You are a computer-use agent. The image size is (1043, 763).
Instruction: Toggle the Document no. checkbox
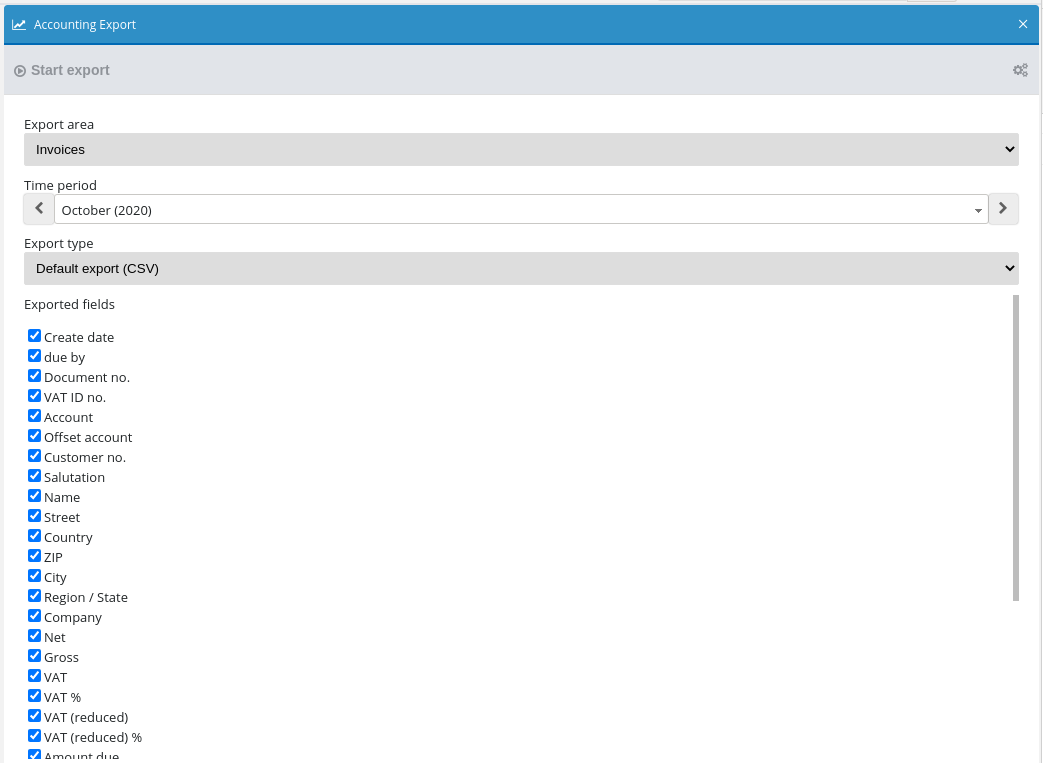coord(35,376)
